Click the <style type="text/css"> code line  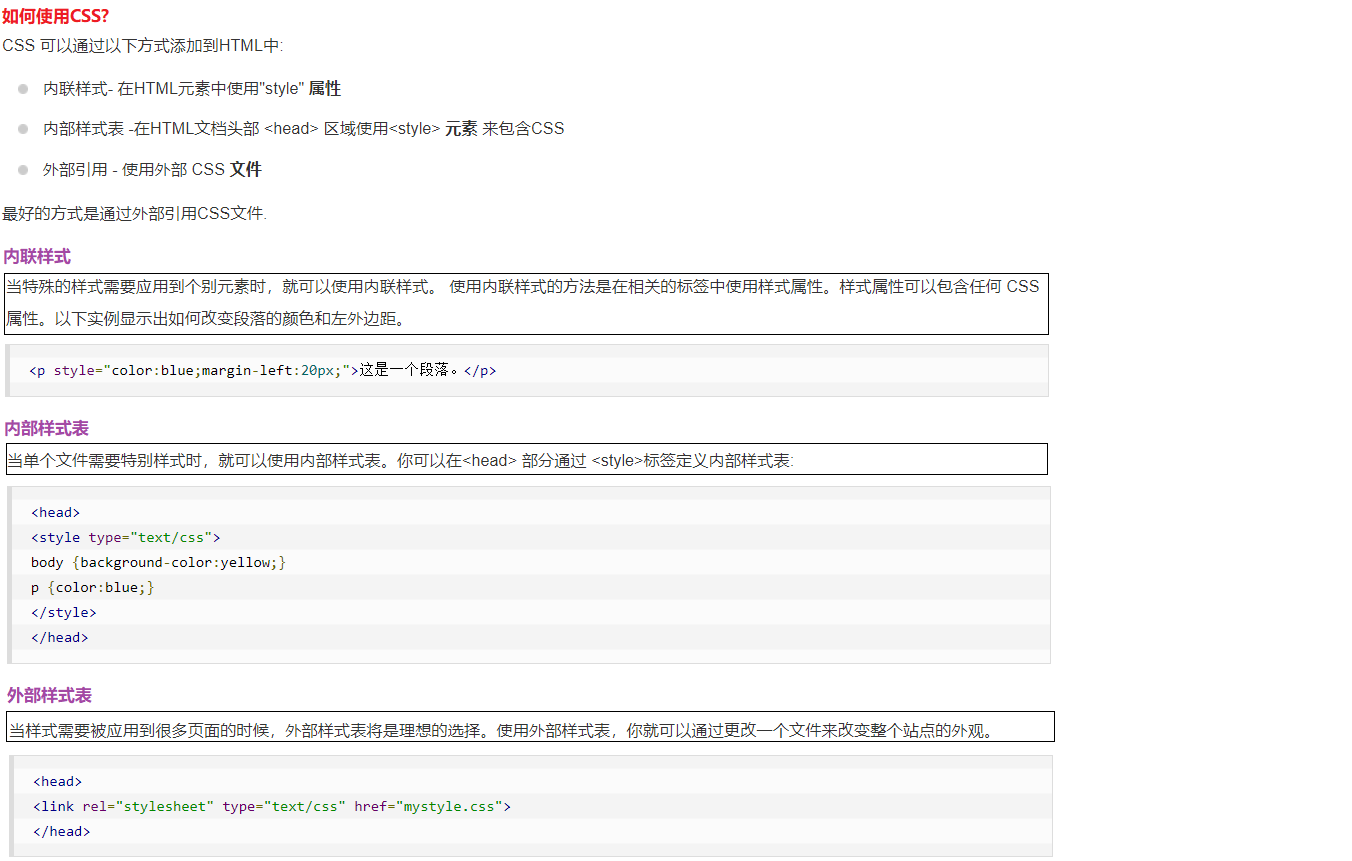(x=125, y=538)
